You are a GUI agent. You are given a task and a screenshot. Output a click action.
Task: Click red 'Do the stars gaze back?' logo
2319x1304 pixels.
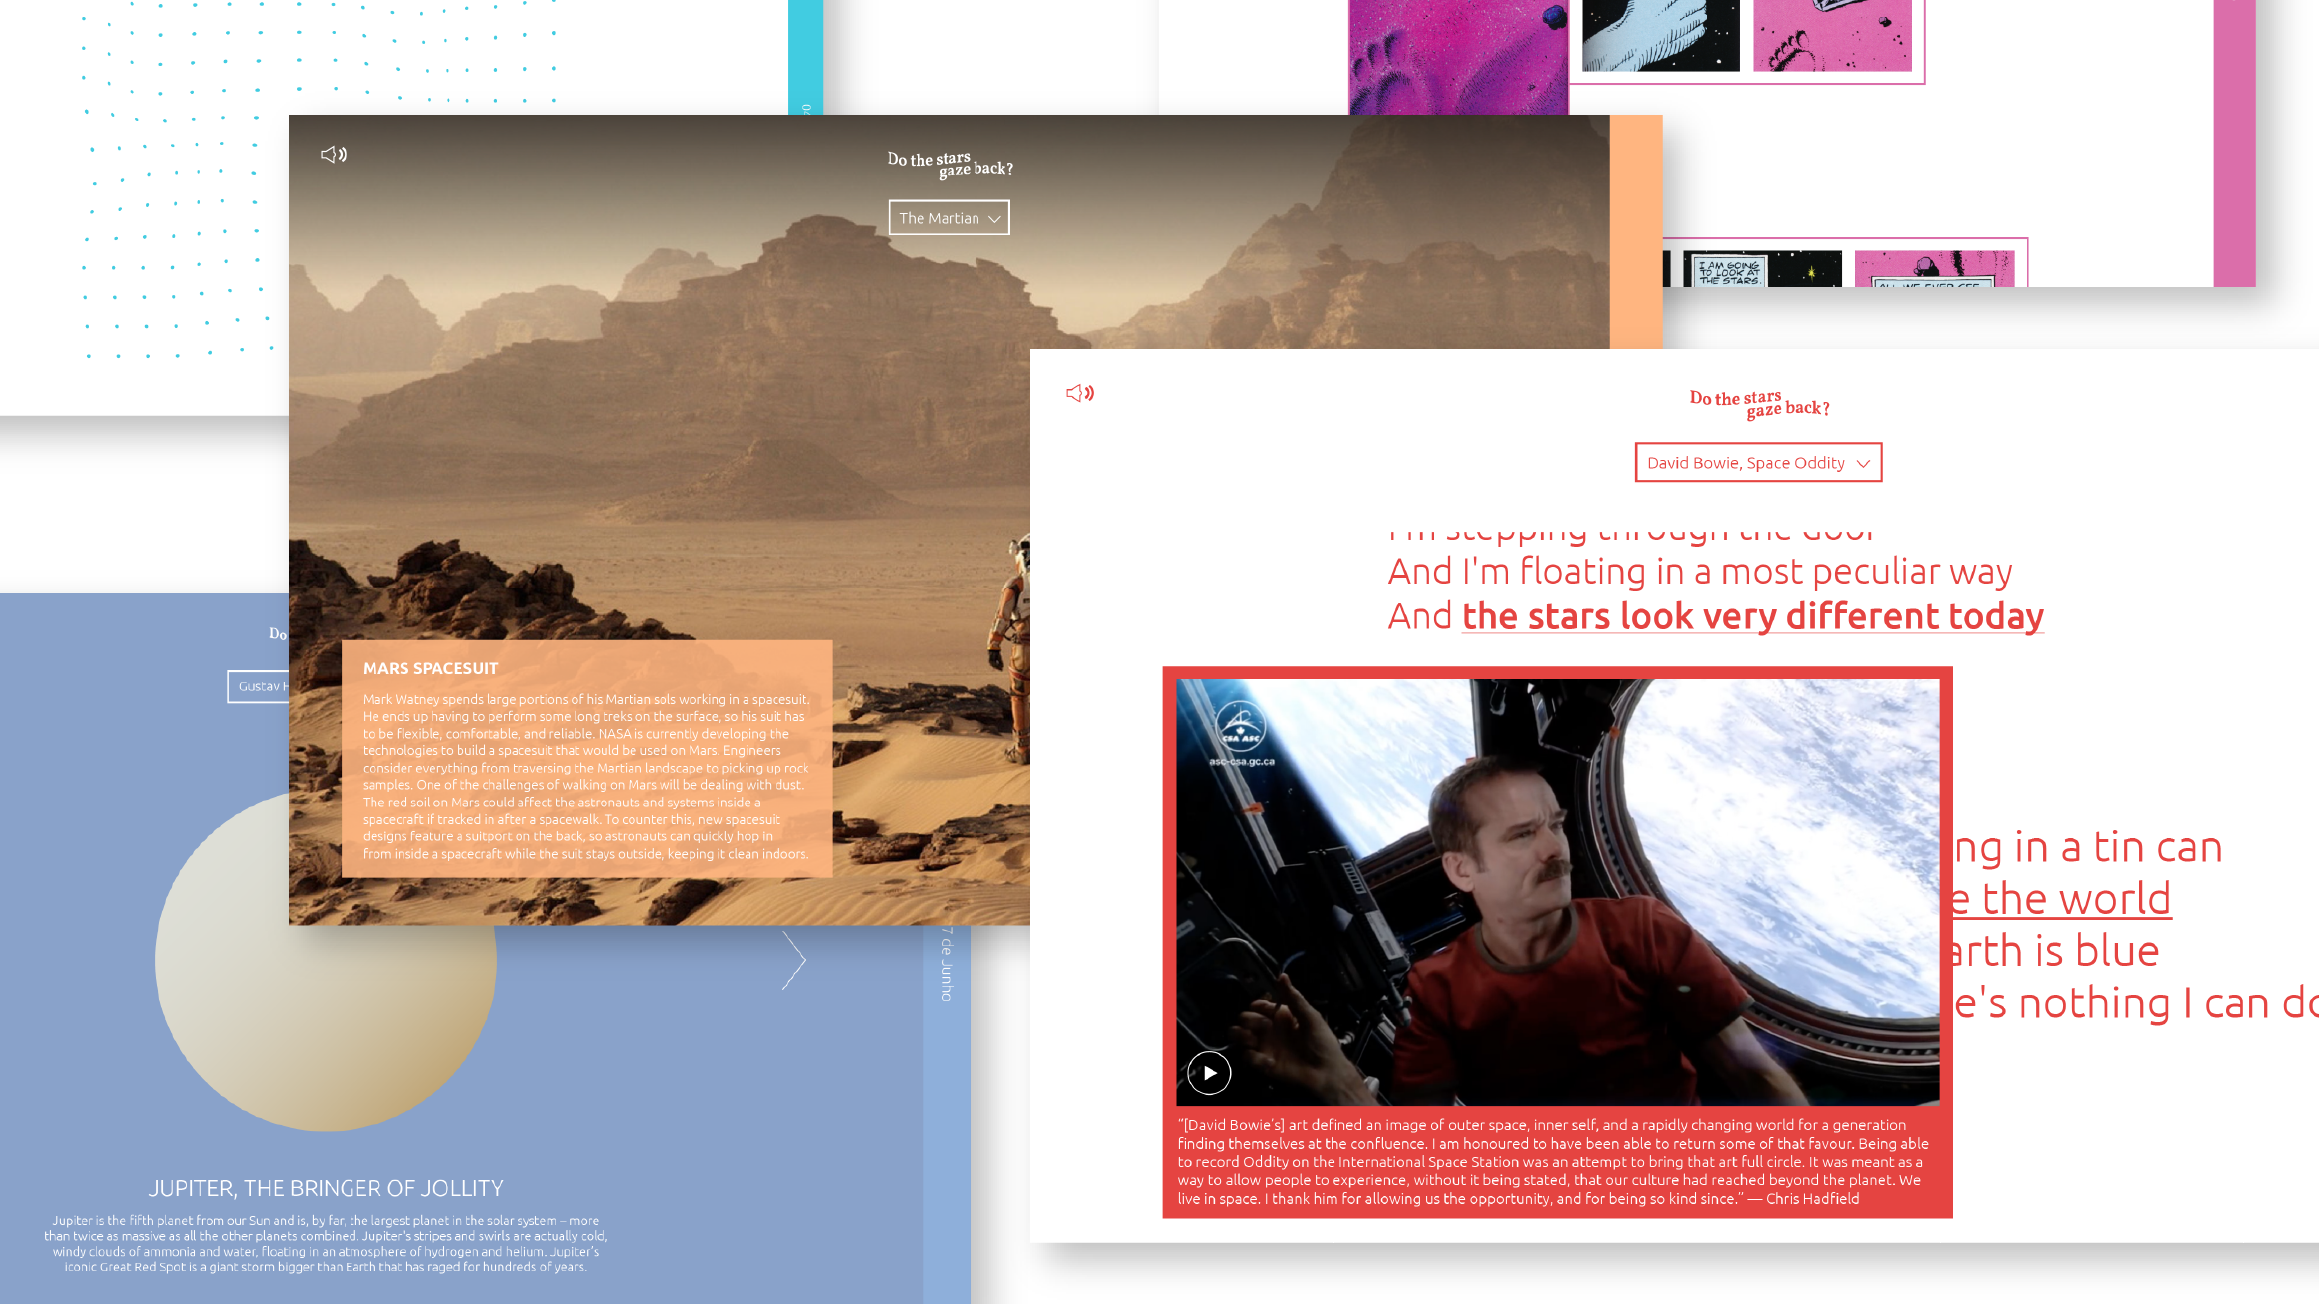[1759, 403]
